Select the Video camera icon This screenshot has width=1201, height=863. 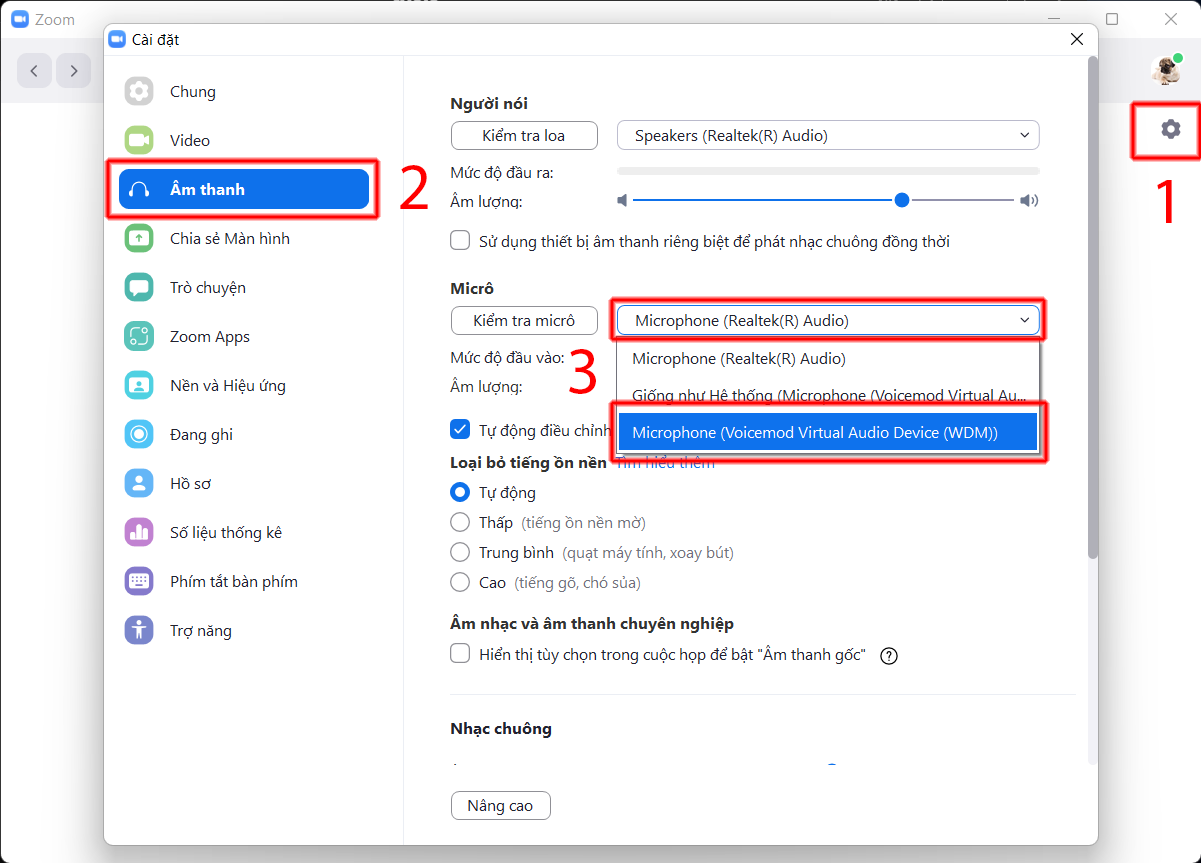click(x=139, y=141)
